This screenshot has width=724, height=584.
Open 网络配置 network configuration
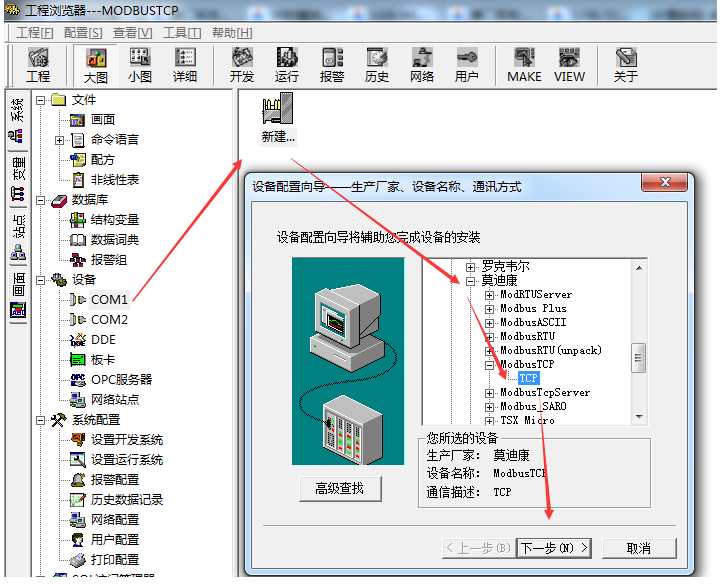115,520
